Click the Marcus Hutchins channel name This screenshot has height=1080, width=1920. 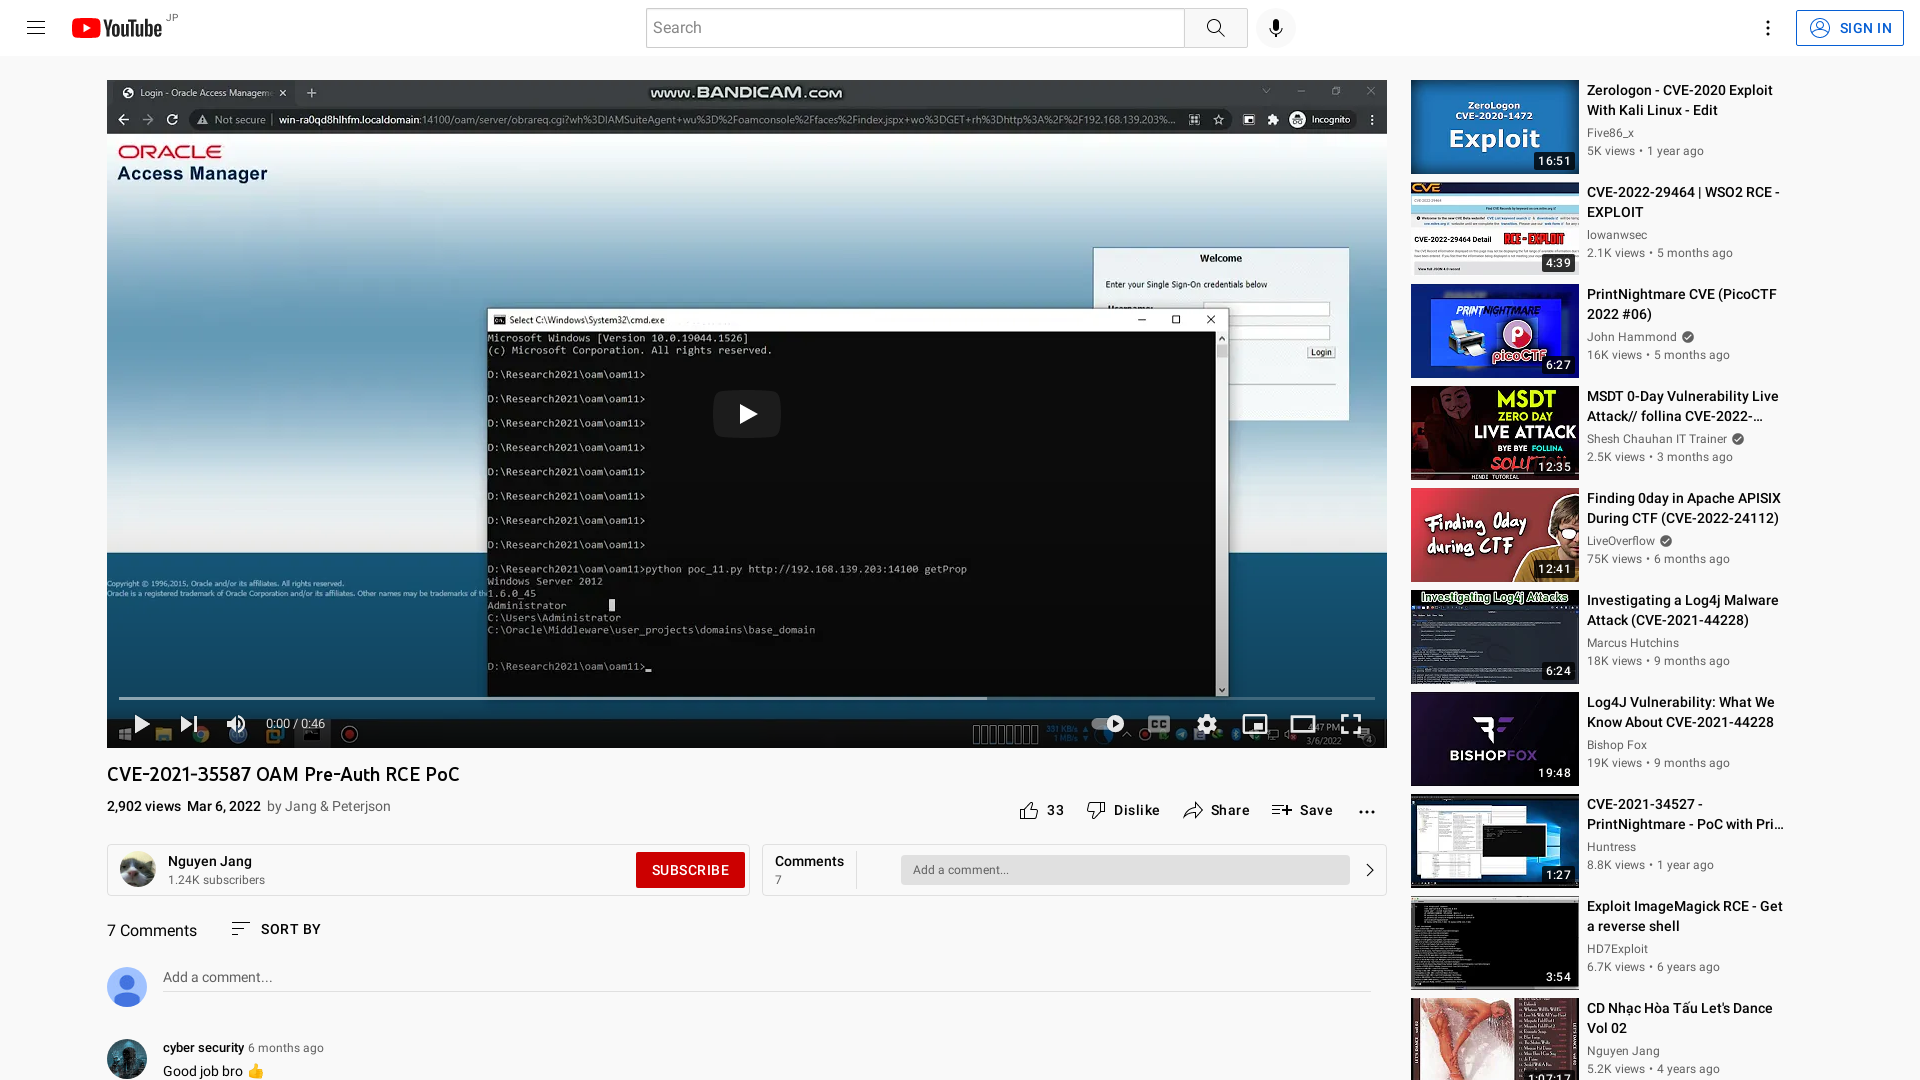[1632, 643]
